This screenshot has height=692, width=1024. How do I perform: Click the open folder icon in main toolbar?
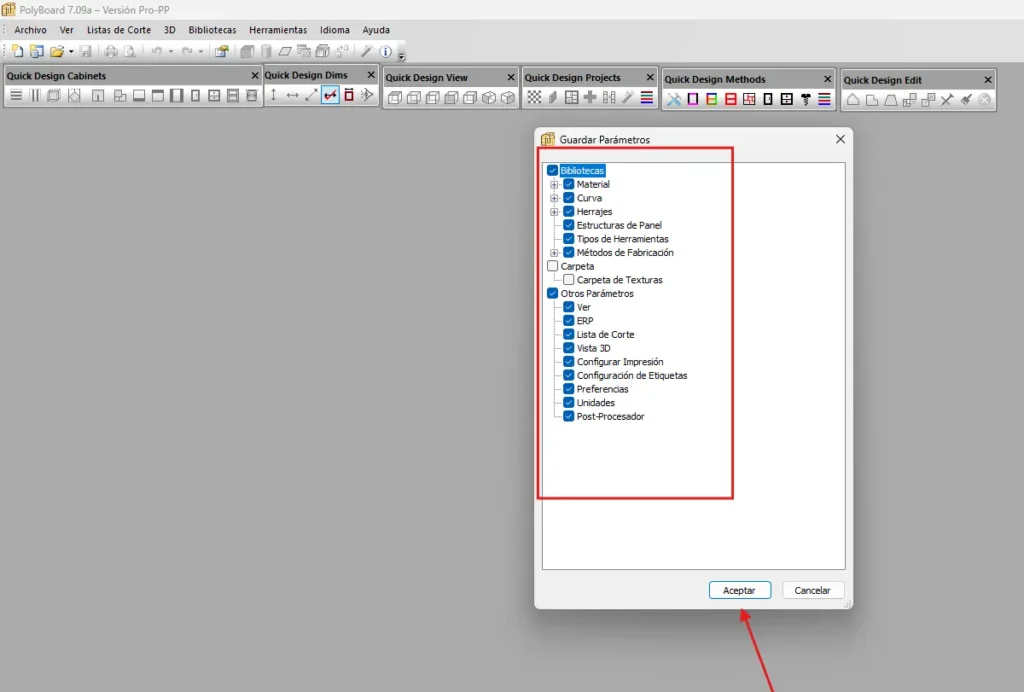tap(56, 51)
